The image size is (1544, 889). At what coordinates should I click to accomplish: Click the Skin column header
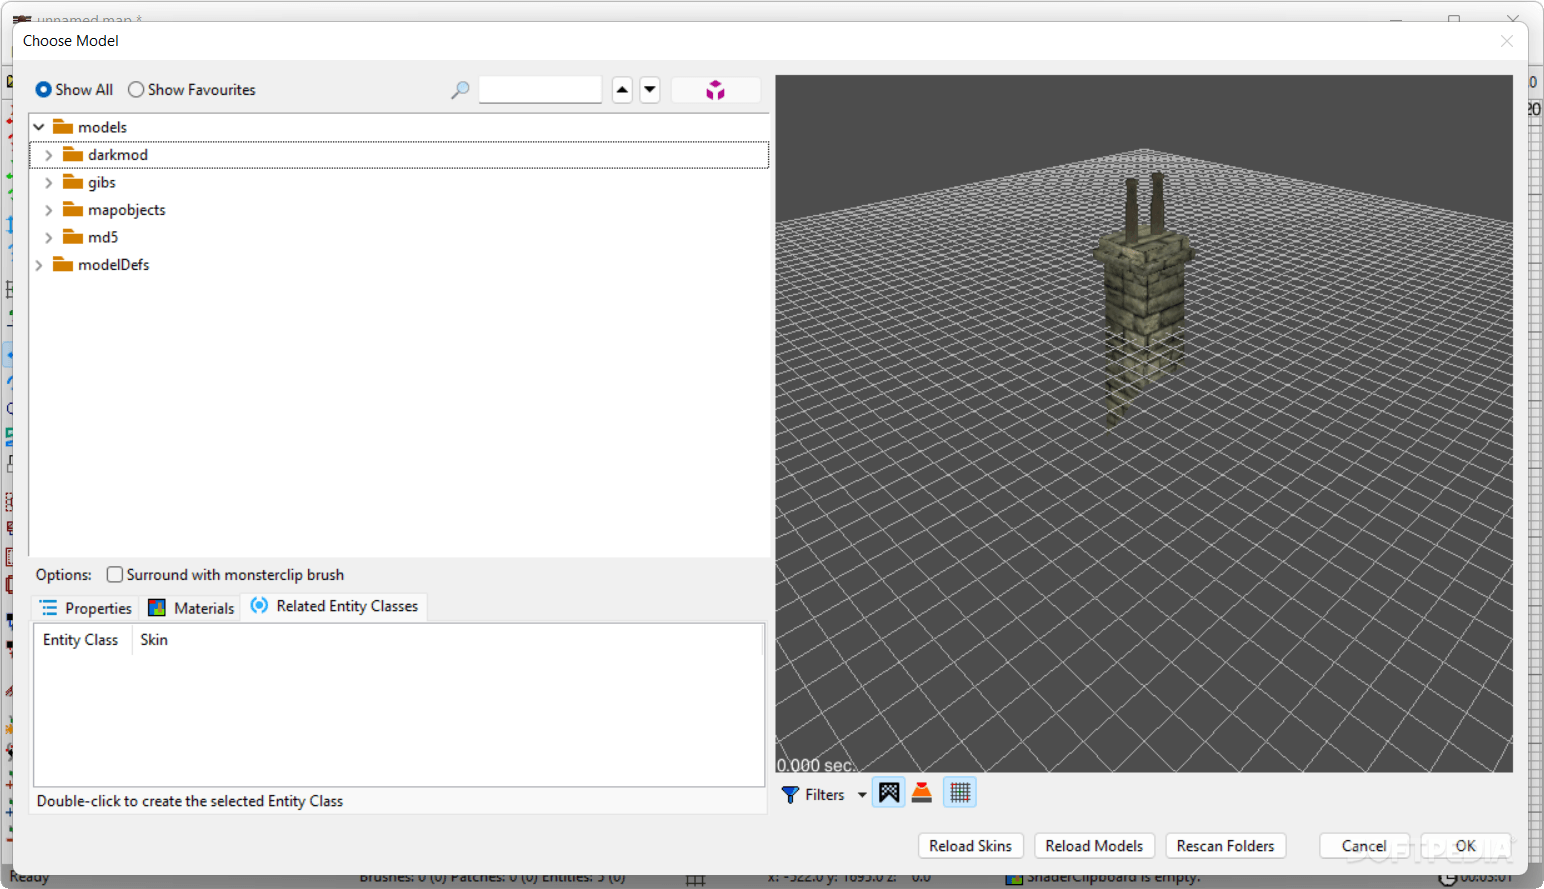click(x=154, y=640)
